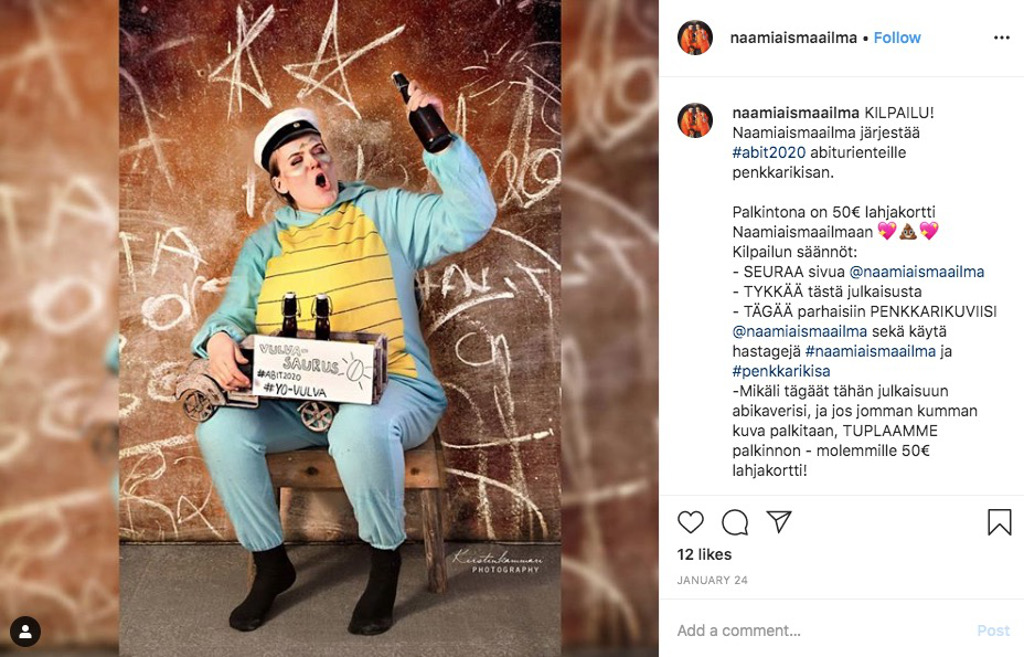Open naamiaismaailma profile picture in header
The image size is (1024, 657).
(x=695, y=38)
